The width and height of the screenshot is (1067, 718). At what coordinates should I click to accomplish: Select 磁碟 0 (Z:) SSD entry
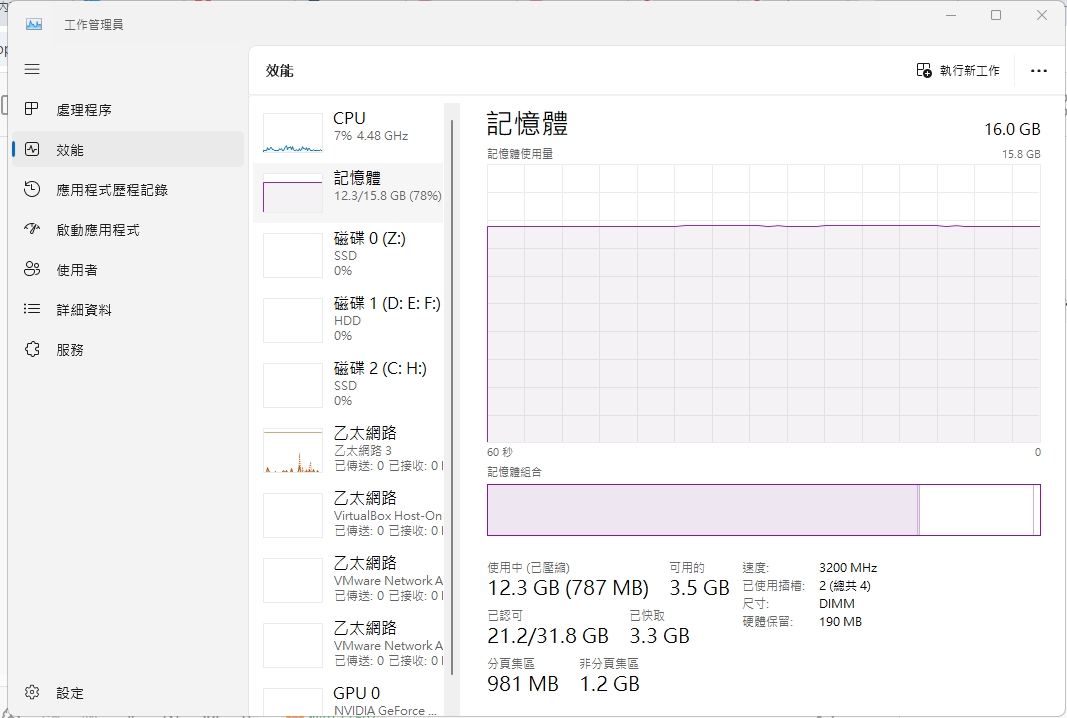coord(350,254)
